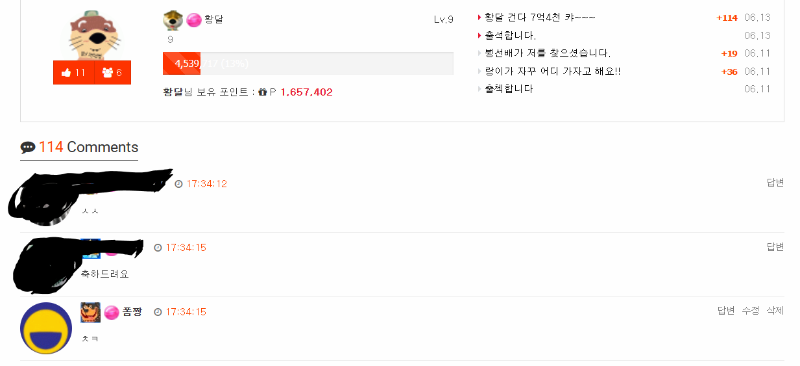Screen dimensions: 800x366
Task: Click the 폼짱 username in comments
Action: coord(132,312)
